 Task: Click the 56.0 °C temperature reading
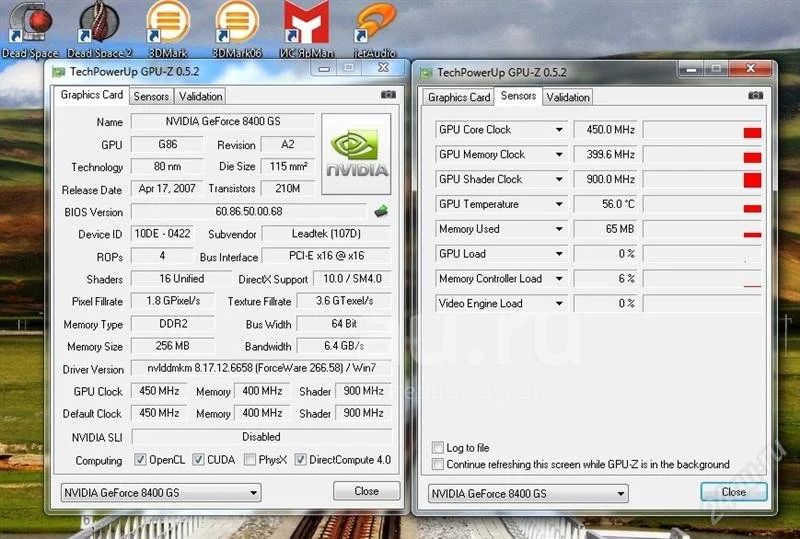pos(606,204)
